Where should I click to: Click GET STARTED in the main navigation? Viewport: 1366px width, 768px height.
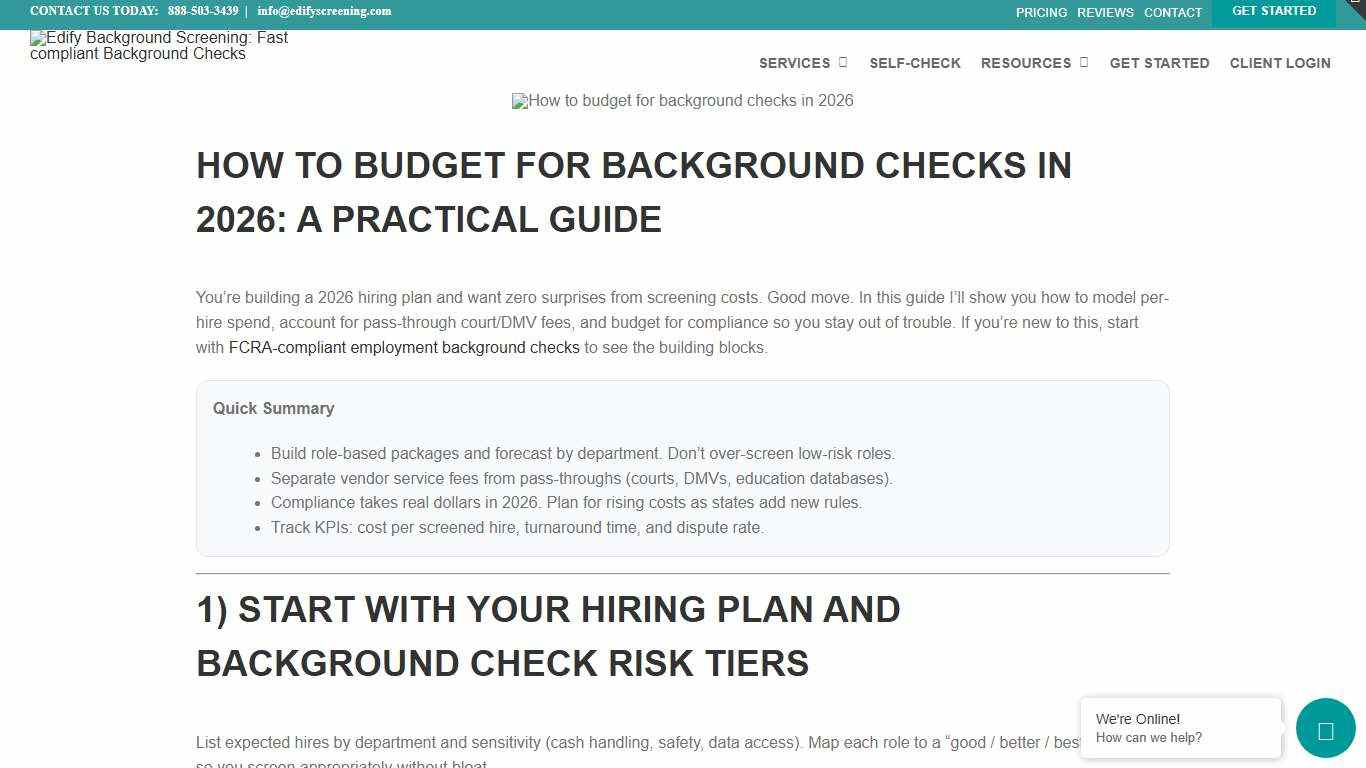tap(1159, 62)
